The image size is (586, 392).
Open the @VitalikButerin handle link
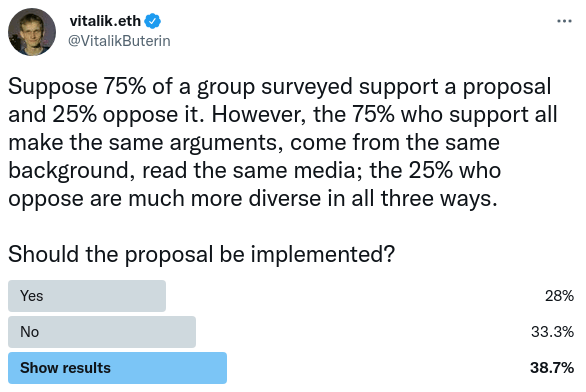[x=119, y=41]
